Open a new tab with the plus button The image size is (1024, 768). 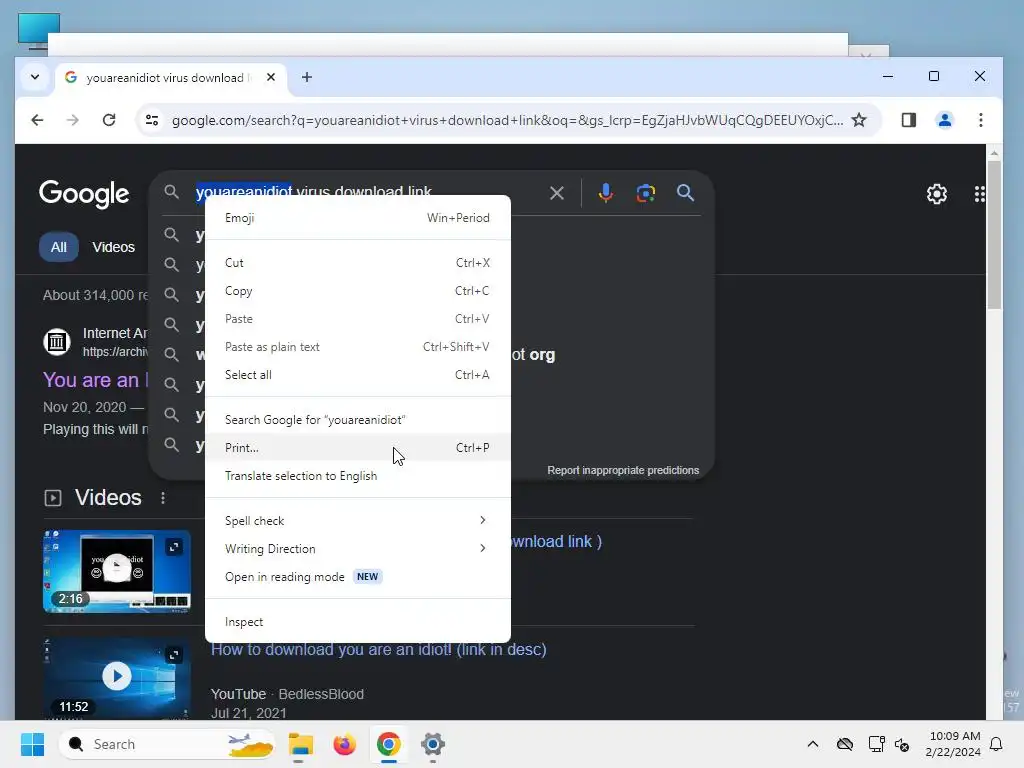tap(306, 77)
